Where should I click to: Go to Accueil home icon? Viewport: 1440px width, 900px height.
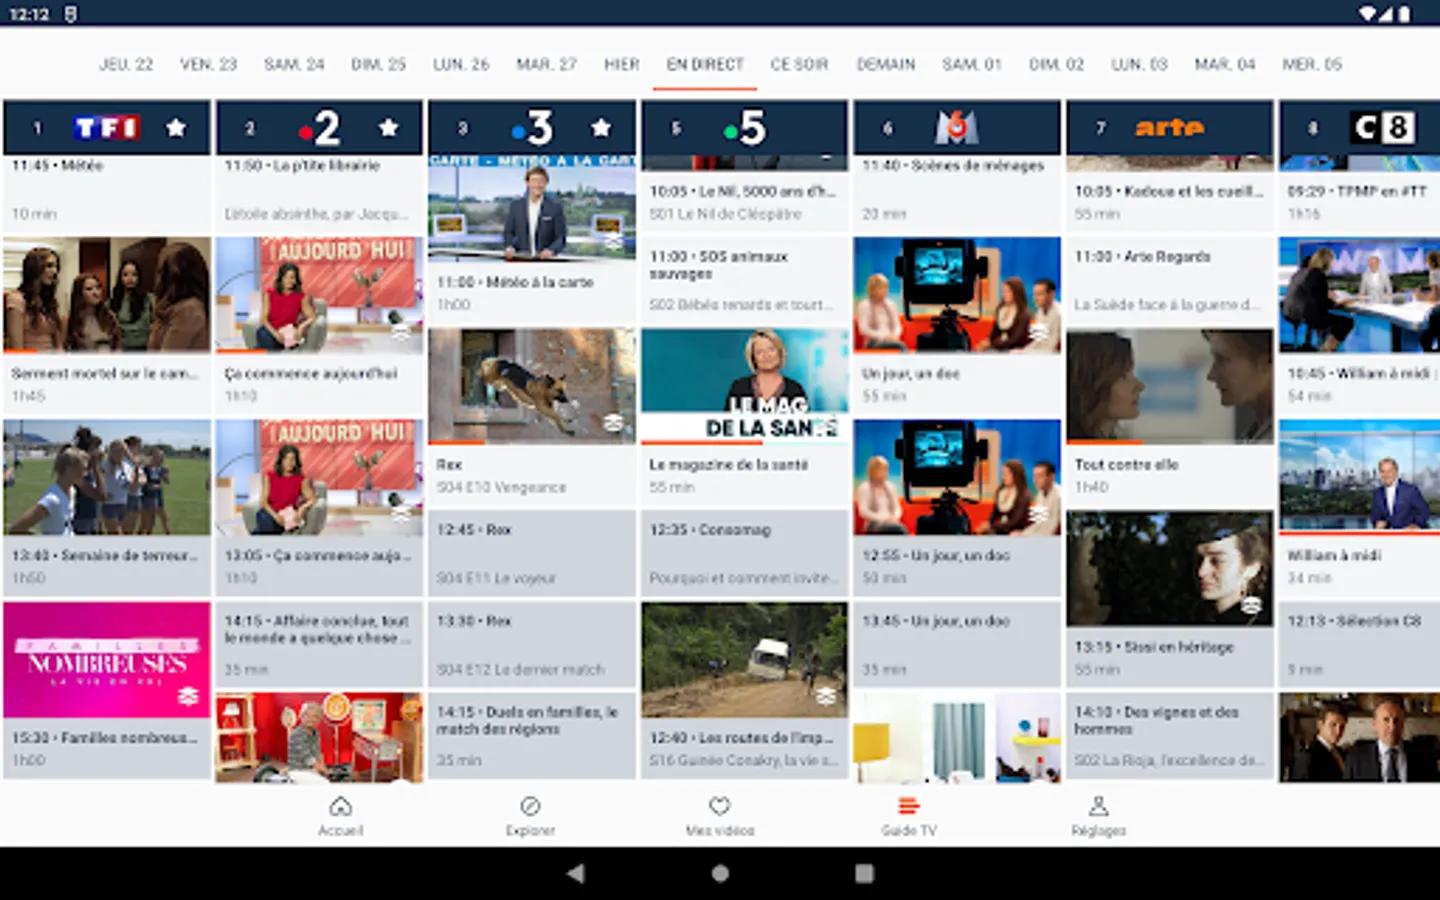[x=341, y=806]
